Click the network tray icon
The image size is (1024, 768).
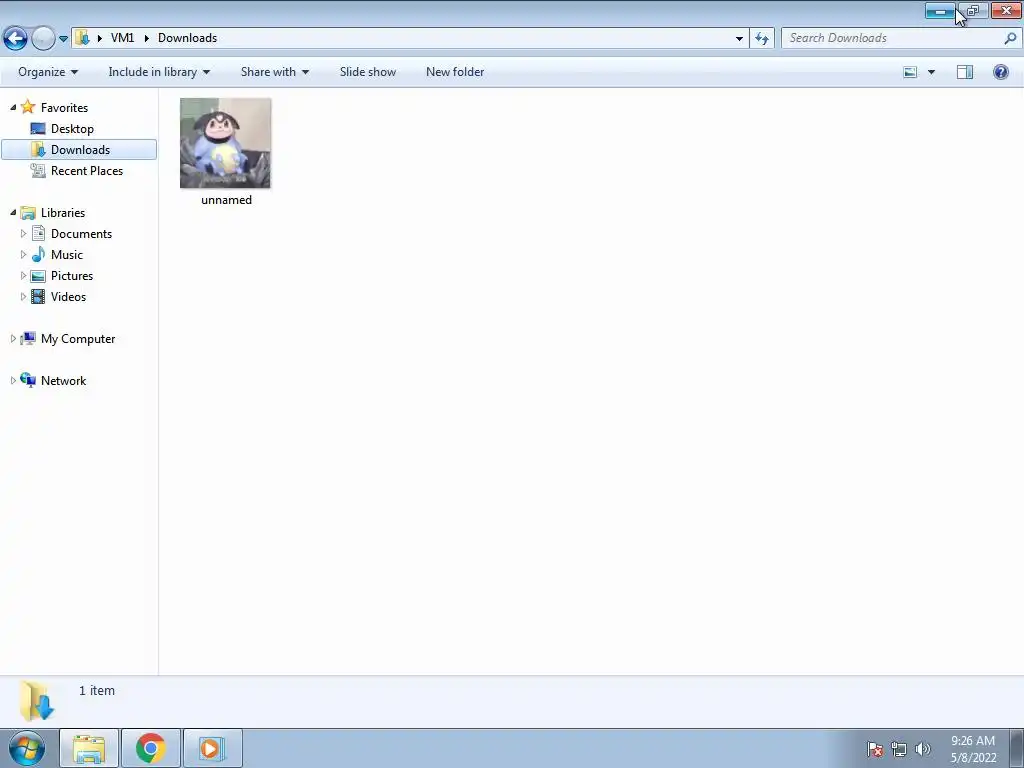899,749
